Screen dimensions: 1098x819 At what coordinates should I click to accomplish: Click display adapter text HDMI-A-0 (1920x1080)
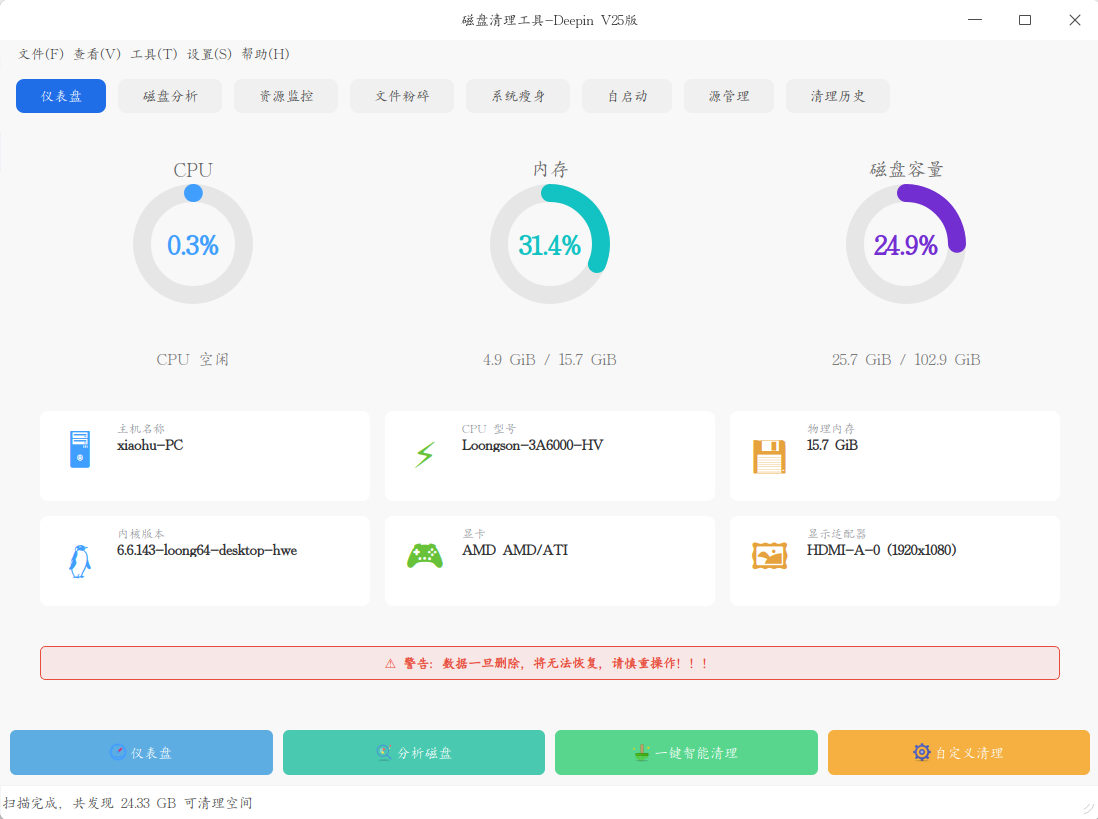tap(882, 550)
